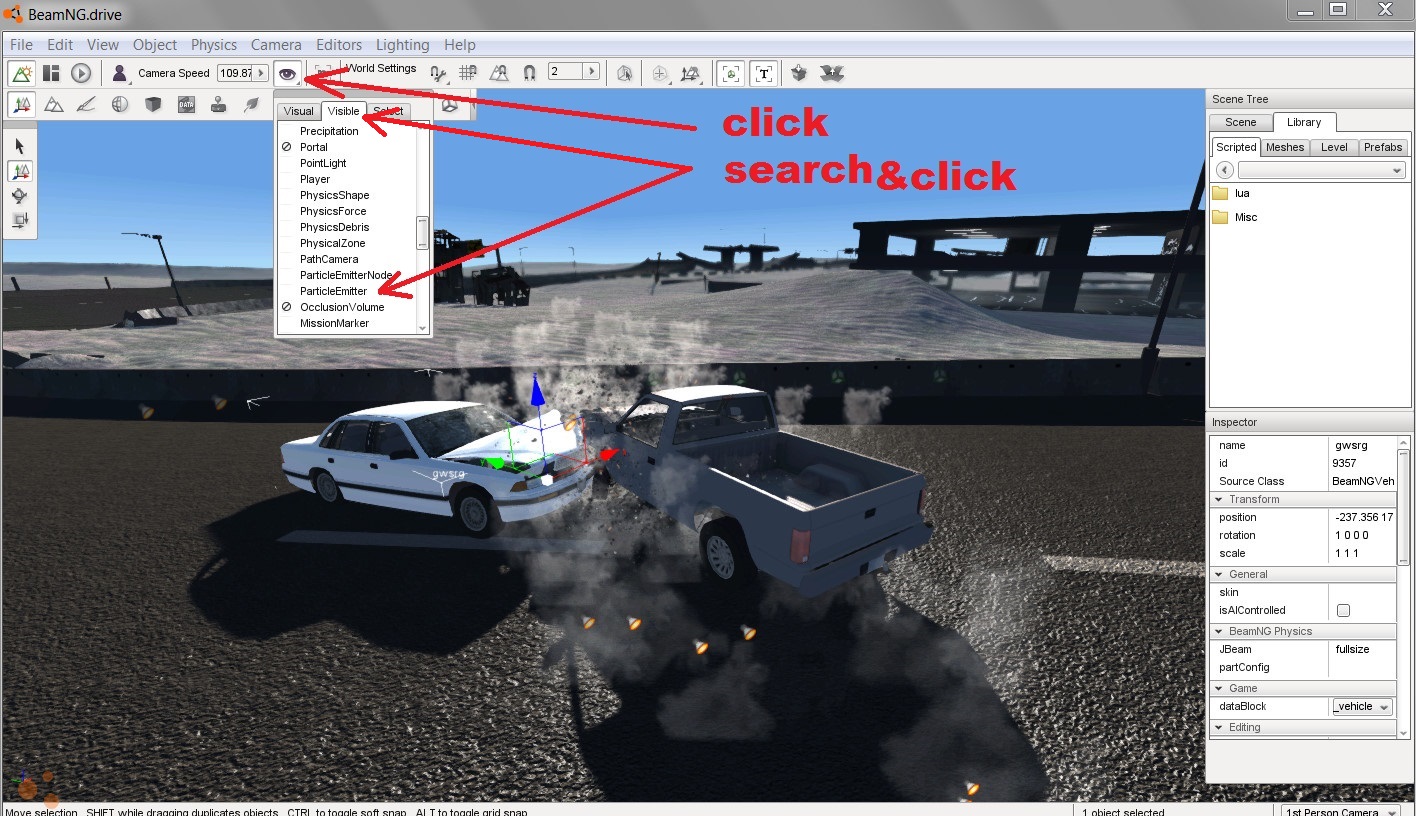Enable terrain snapping mountain-magnet icon

pyautogui.click(x=499, y=73)
